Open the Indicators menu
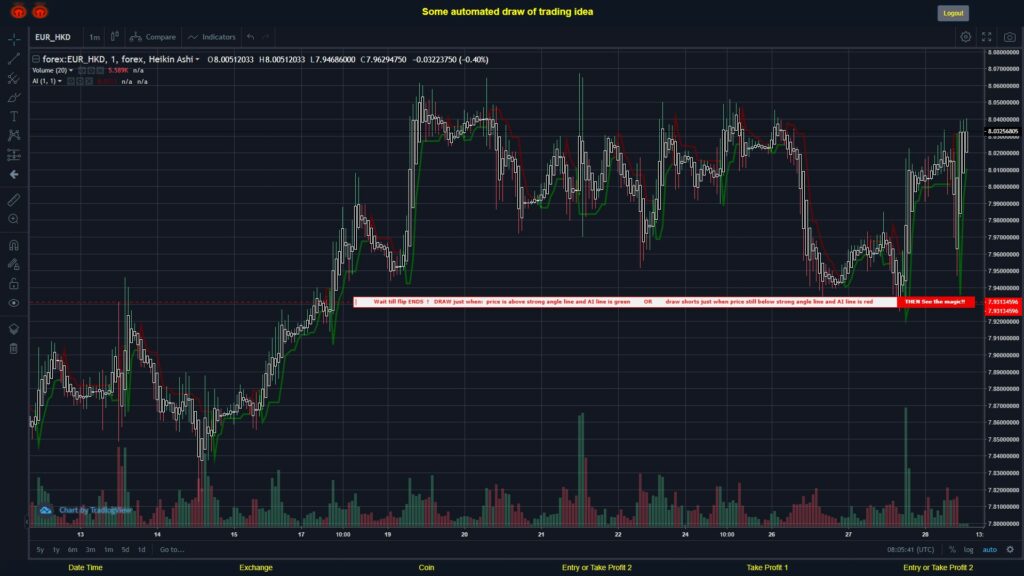 pos(212,37)
